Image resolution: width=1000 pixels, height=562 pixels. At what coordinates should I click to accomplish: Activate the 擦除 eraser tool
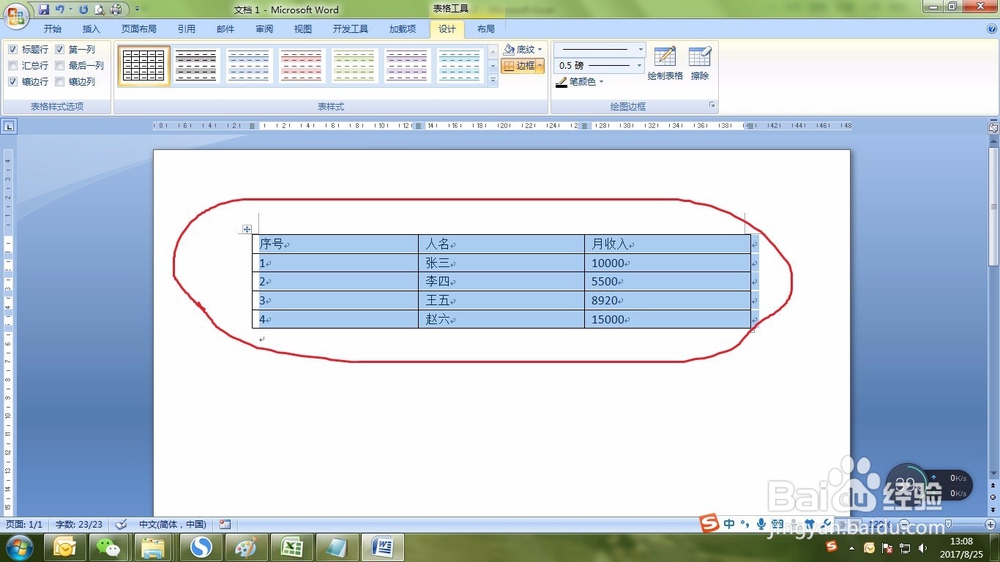point(700,63)
